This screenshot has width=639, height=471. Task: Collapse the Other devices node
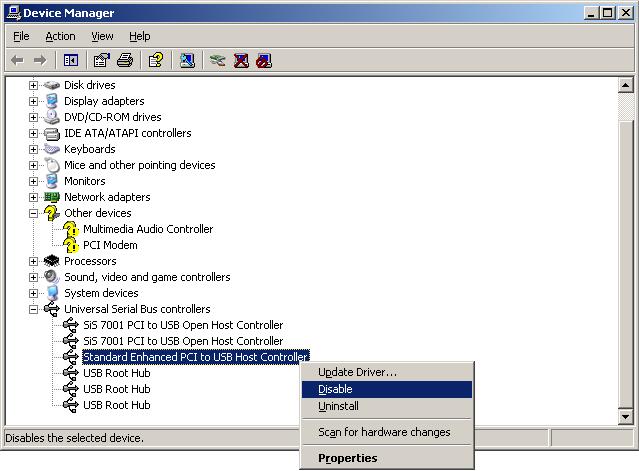coord(33,213)
